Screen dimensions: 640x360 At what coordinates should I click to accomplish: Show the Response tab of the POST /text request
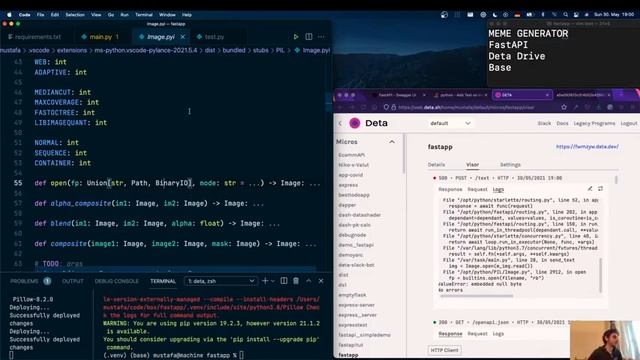(450, 189)
